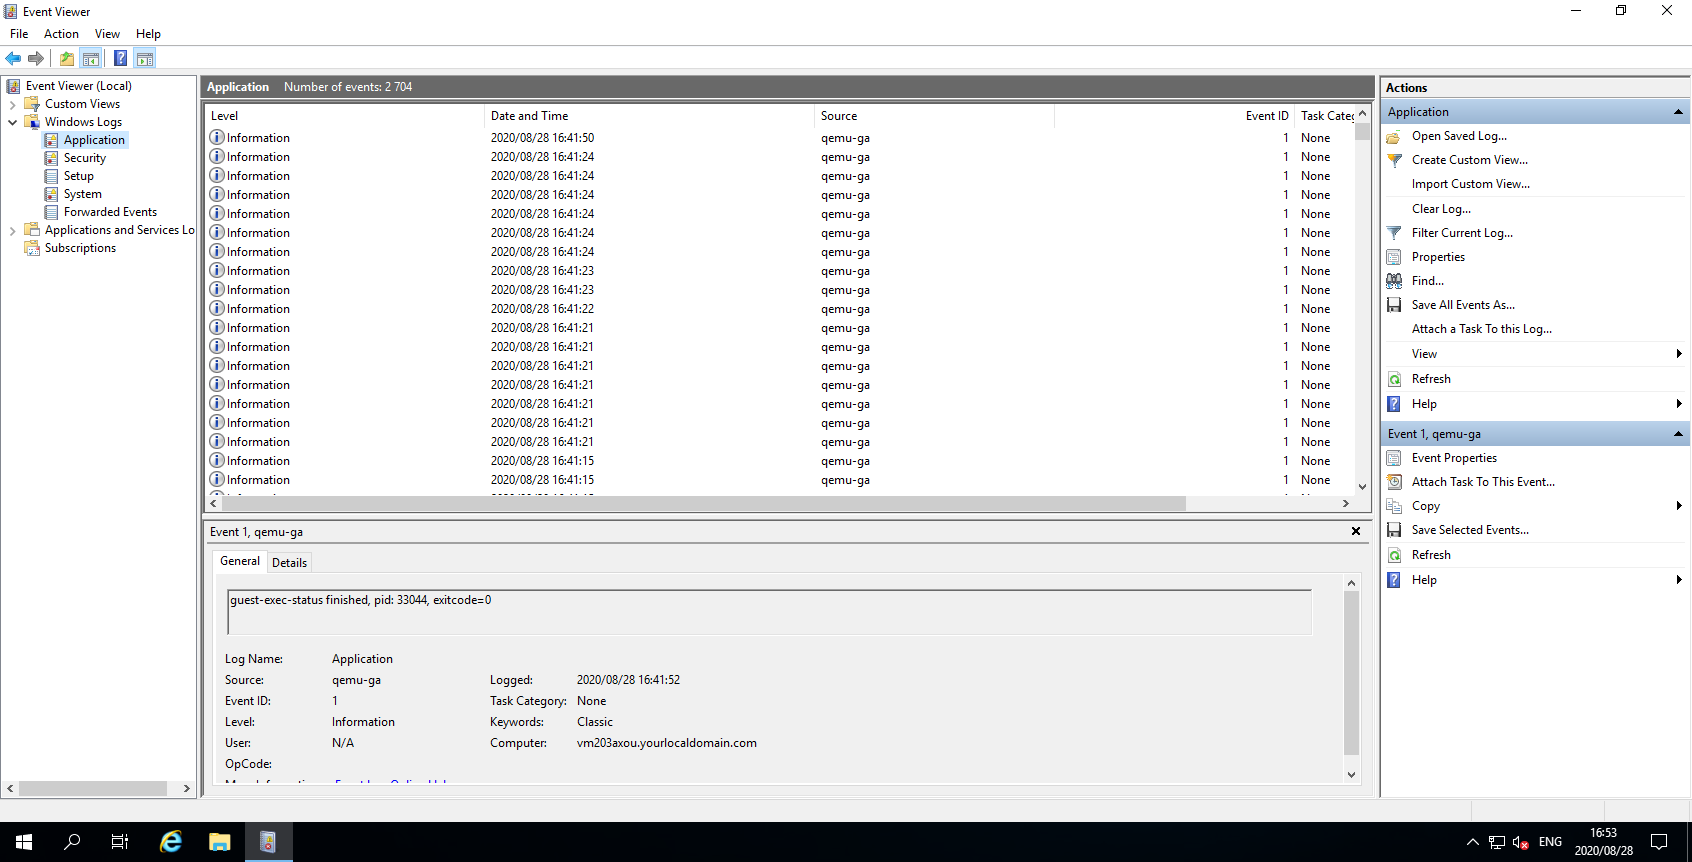1692x862 pixels.
Task: Open log Properties from the Actions pane
Action: [1438, 257]
